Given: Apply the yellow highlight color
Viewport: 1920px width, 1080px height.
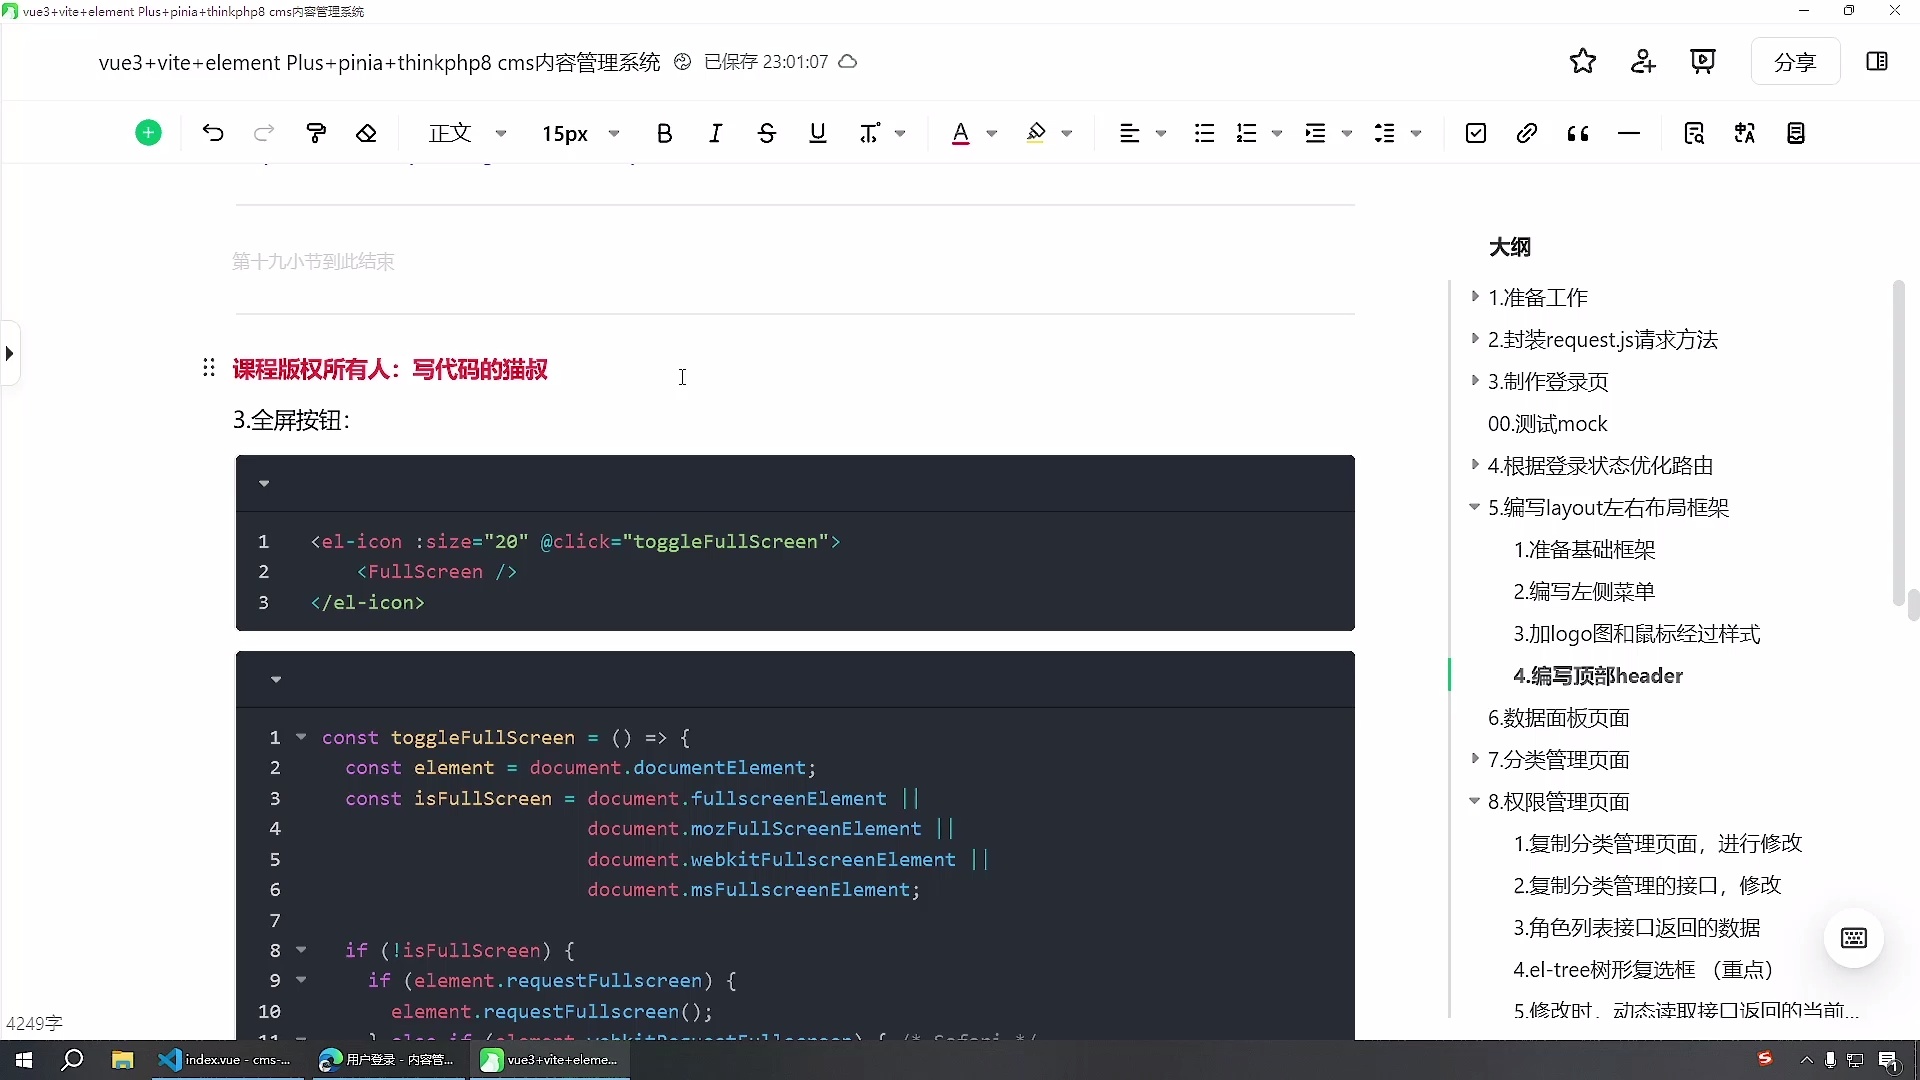Looking at the screenshot, I should (1035, 133).
